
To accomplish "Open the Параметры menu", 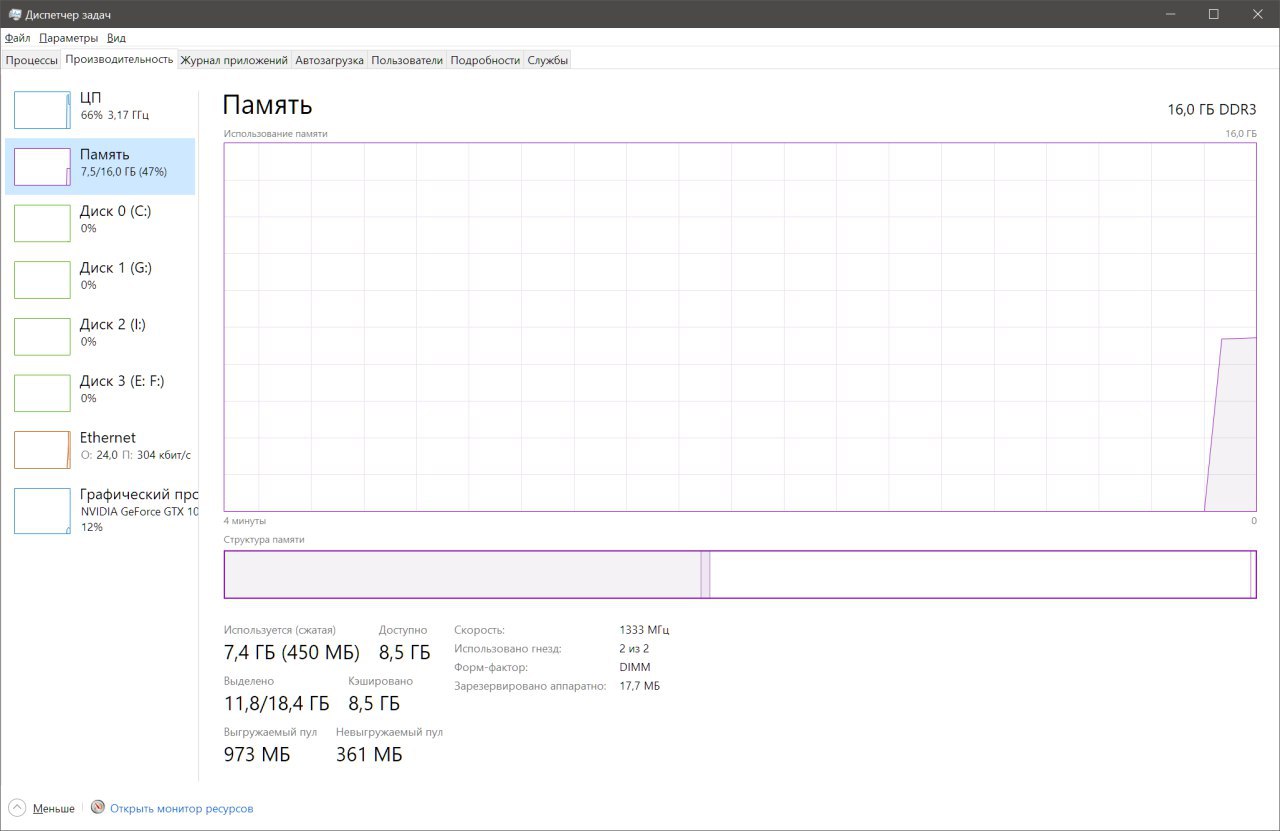I will (69, 38).
